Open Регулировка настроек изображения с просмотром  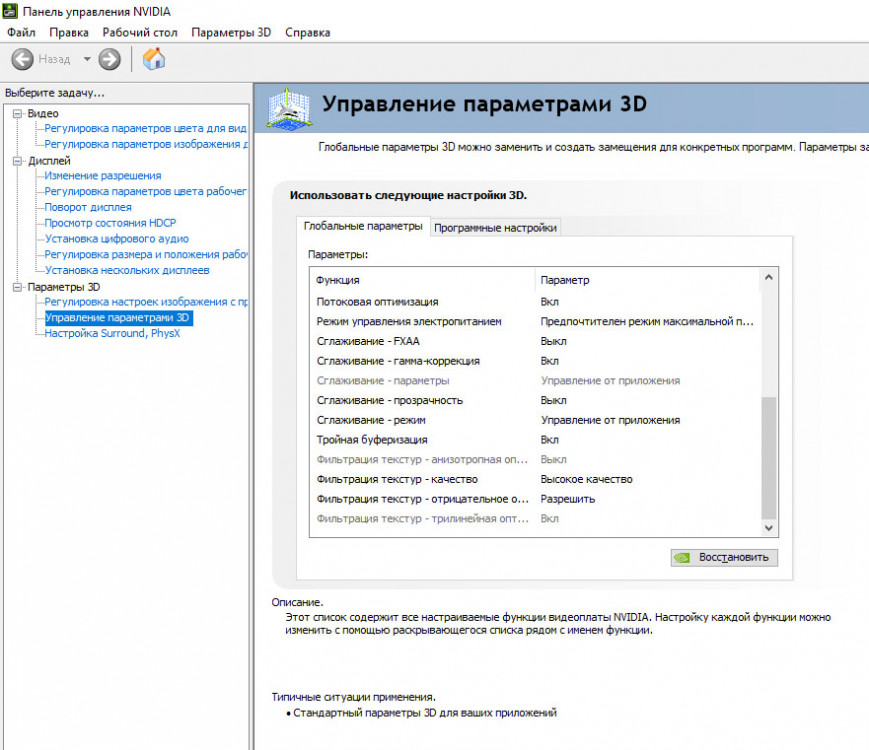pyautogui.click(x=146, y=302)
